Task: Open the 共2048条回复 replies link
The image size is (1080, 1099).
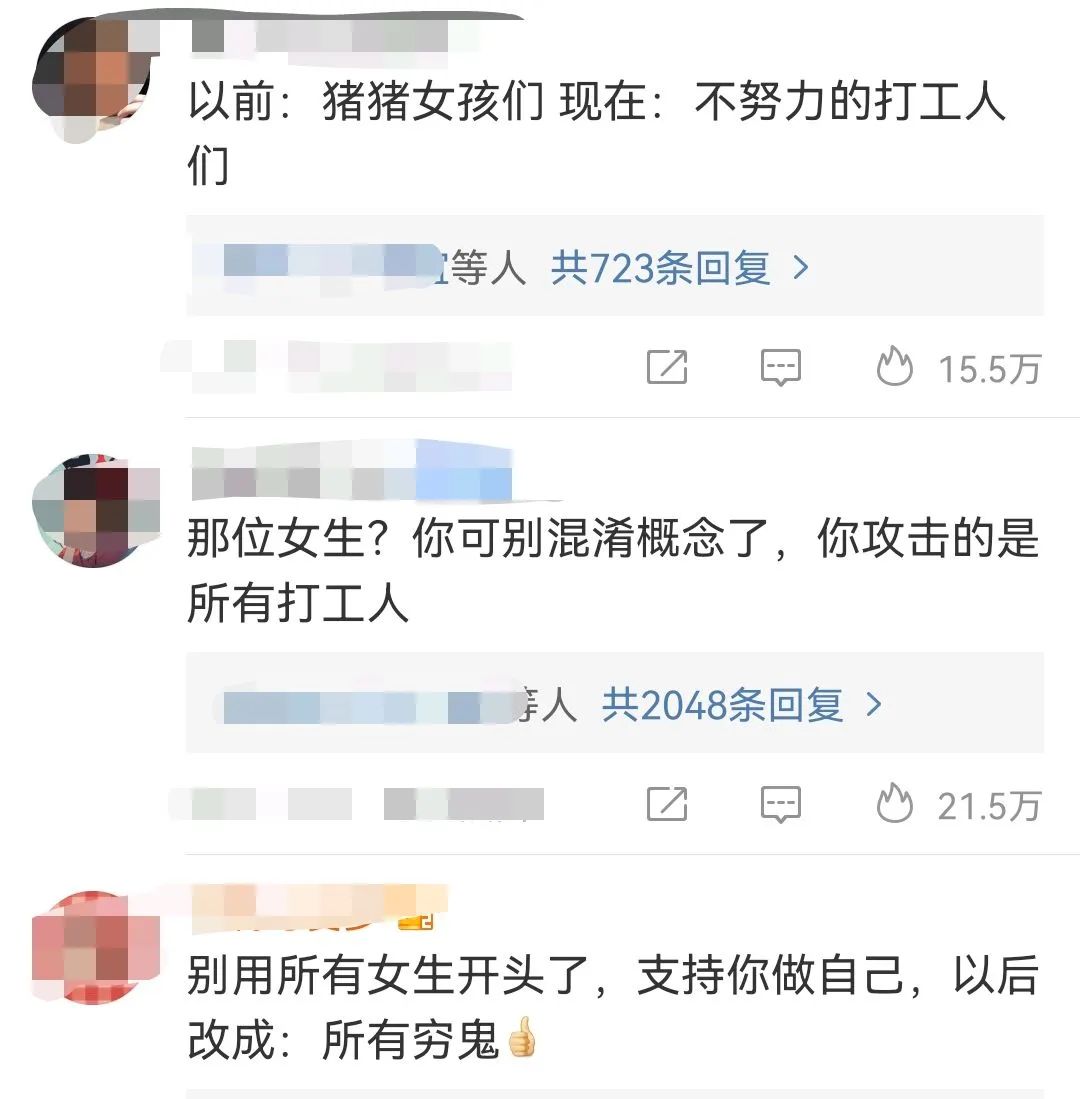Action: [x=722, y=704]
